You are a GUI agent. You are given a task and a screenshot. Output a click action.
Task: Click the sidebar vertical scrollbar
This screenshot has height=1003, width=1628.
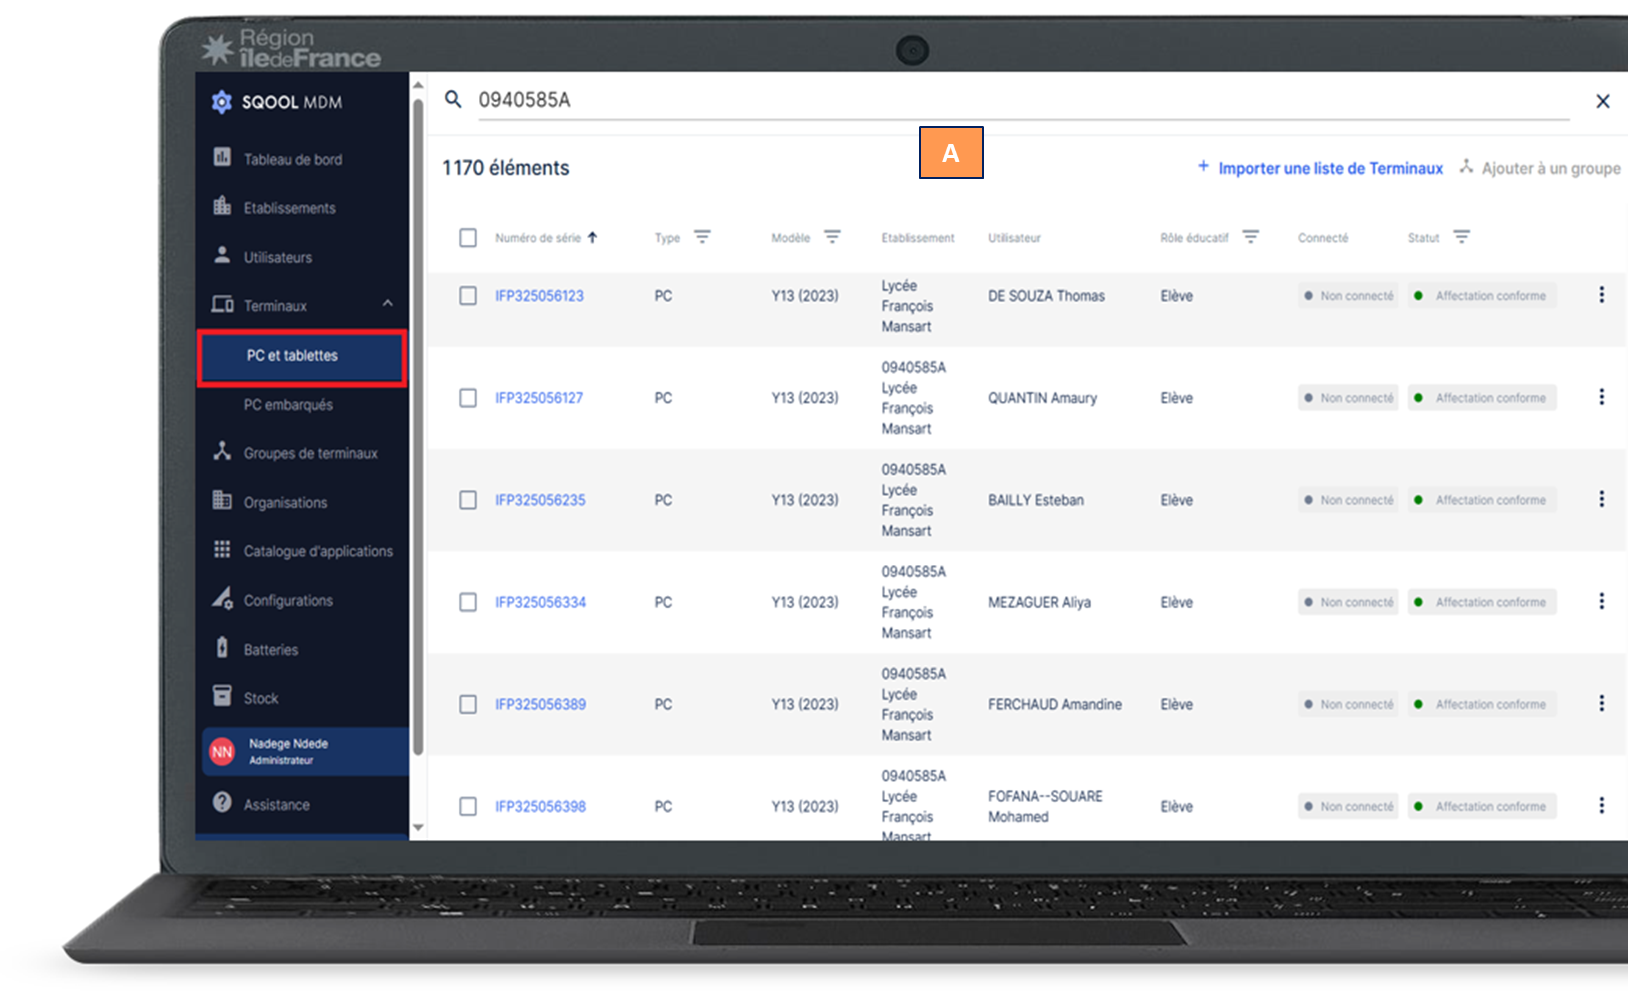(418, 428)
